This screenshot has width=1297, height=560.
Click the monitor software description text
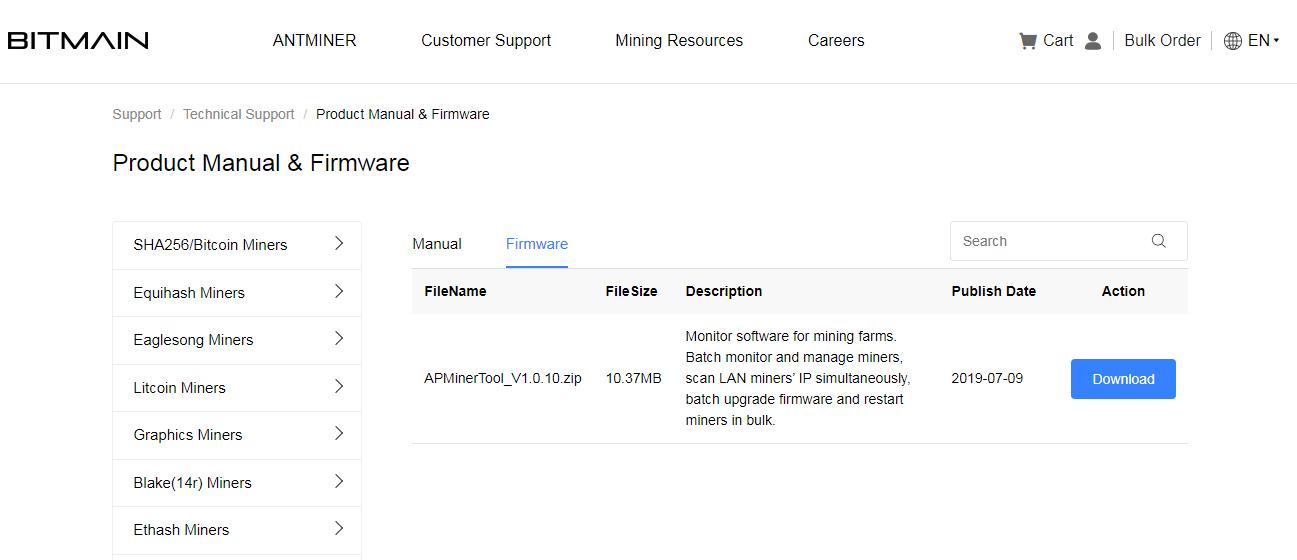click(x=798, y=378)
